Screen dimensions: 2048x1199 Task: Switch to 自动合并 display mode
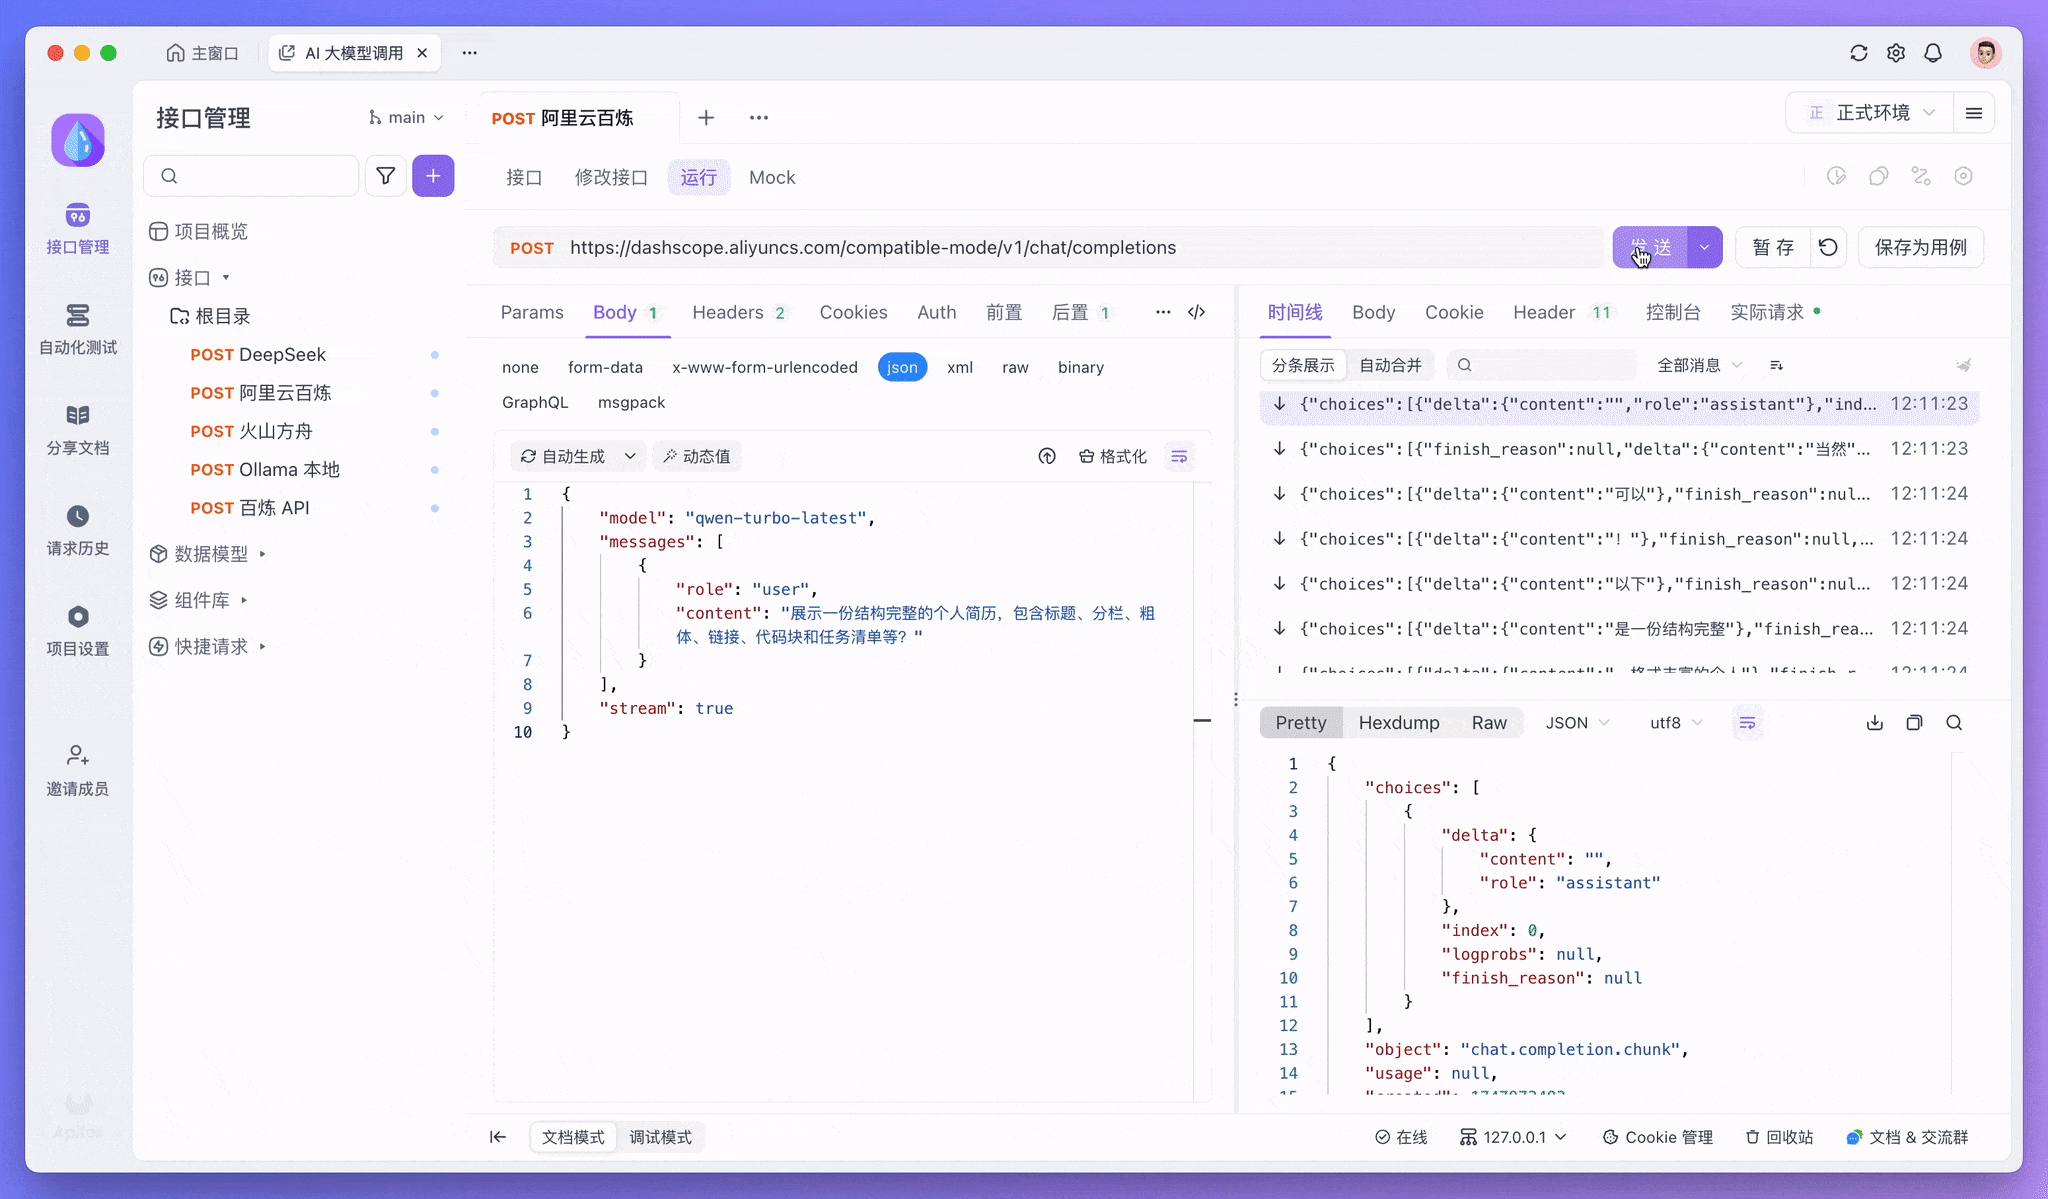[1390, 365]
